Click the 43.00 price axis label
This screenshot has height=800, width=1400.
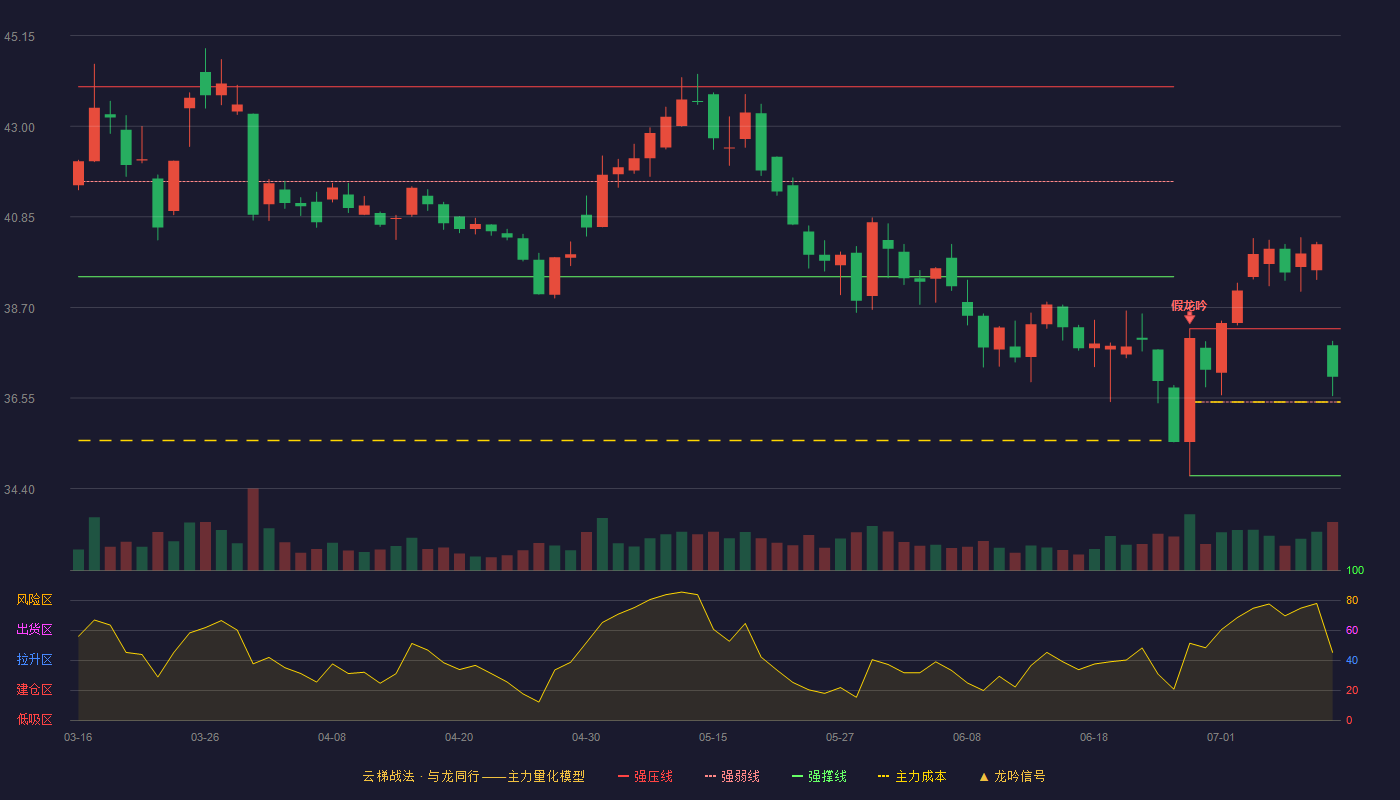point(19,127)
